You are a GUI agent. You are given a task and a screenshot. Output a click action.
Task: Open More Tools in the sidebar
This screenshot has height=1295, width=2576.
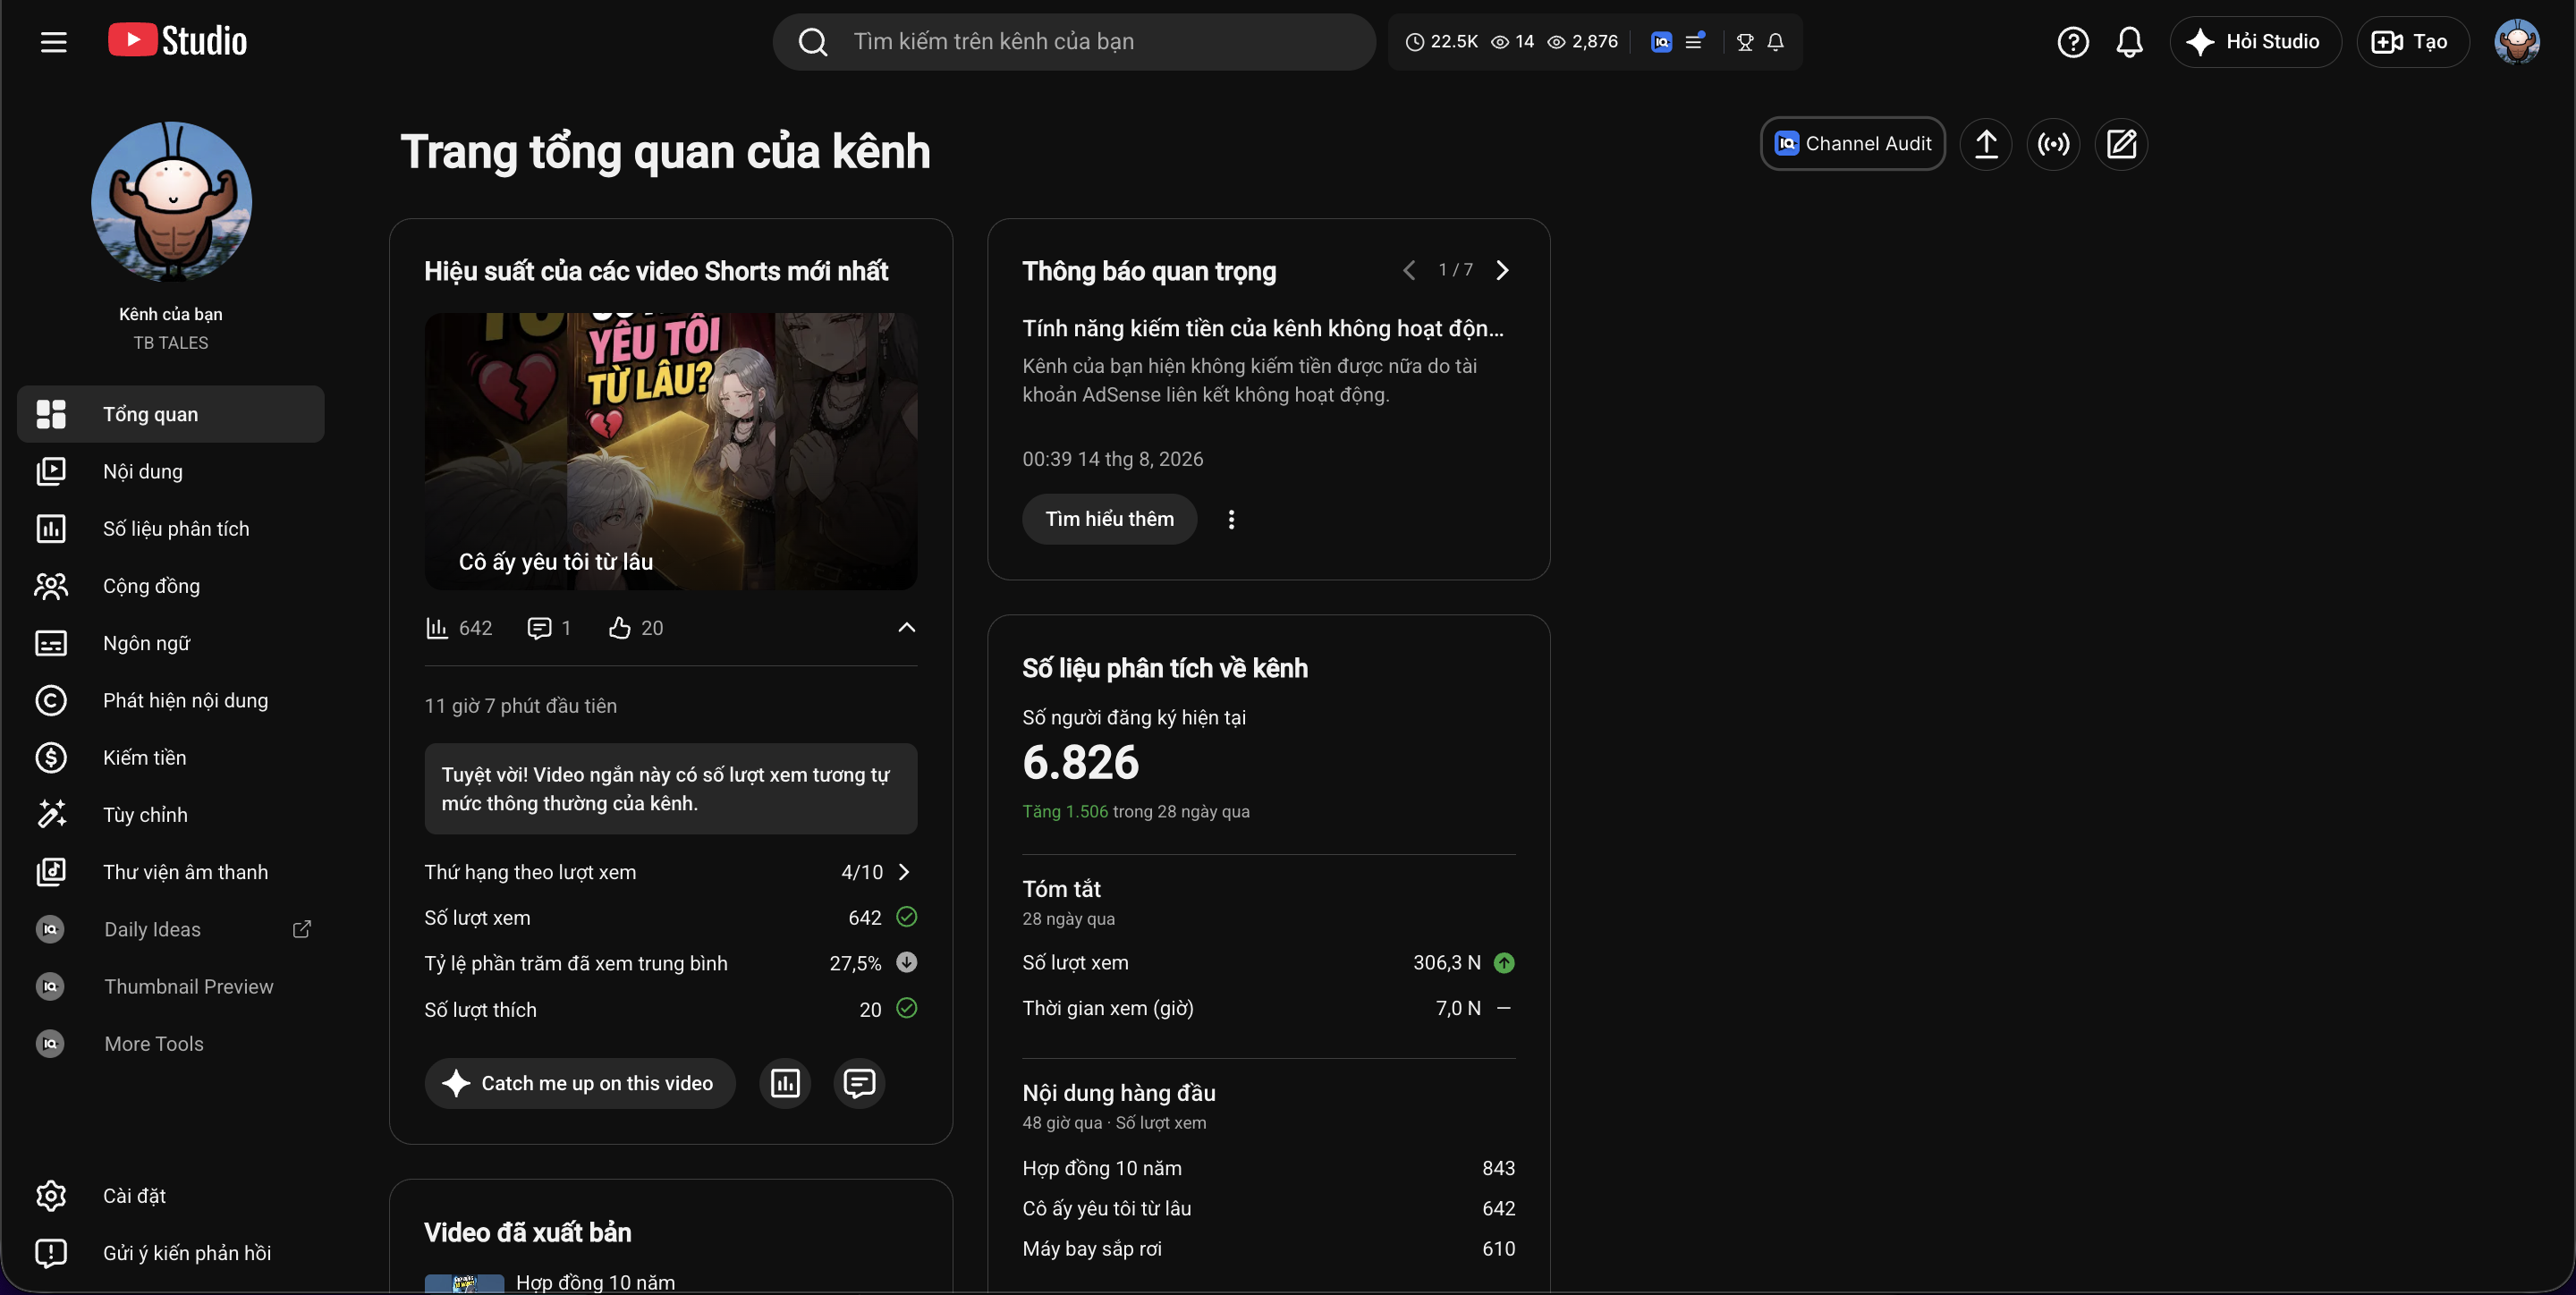(x=171, y=1043)
